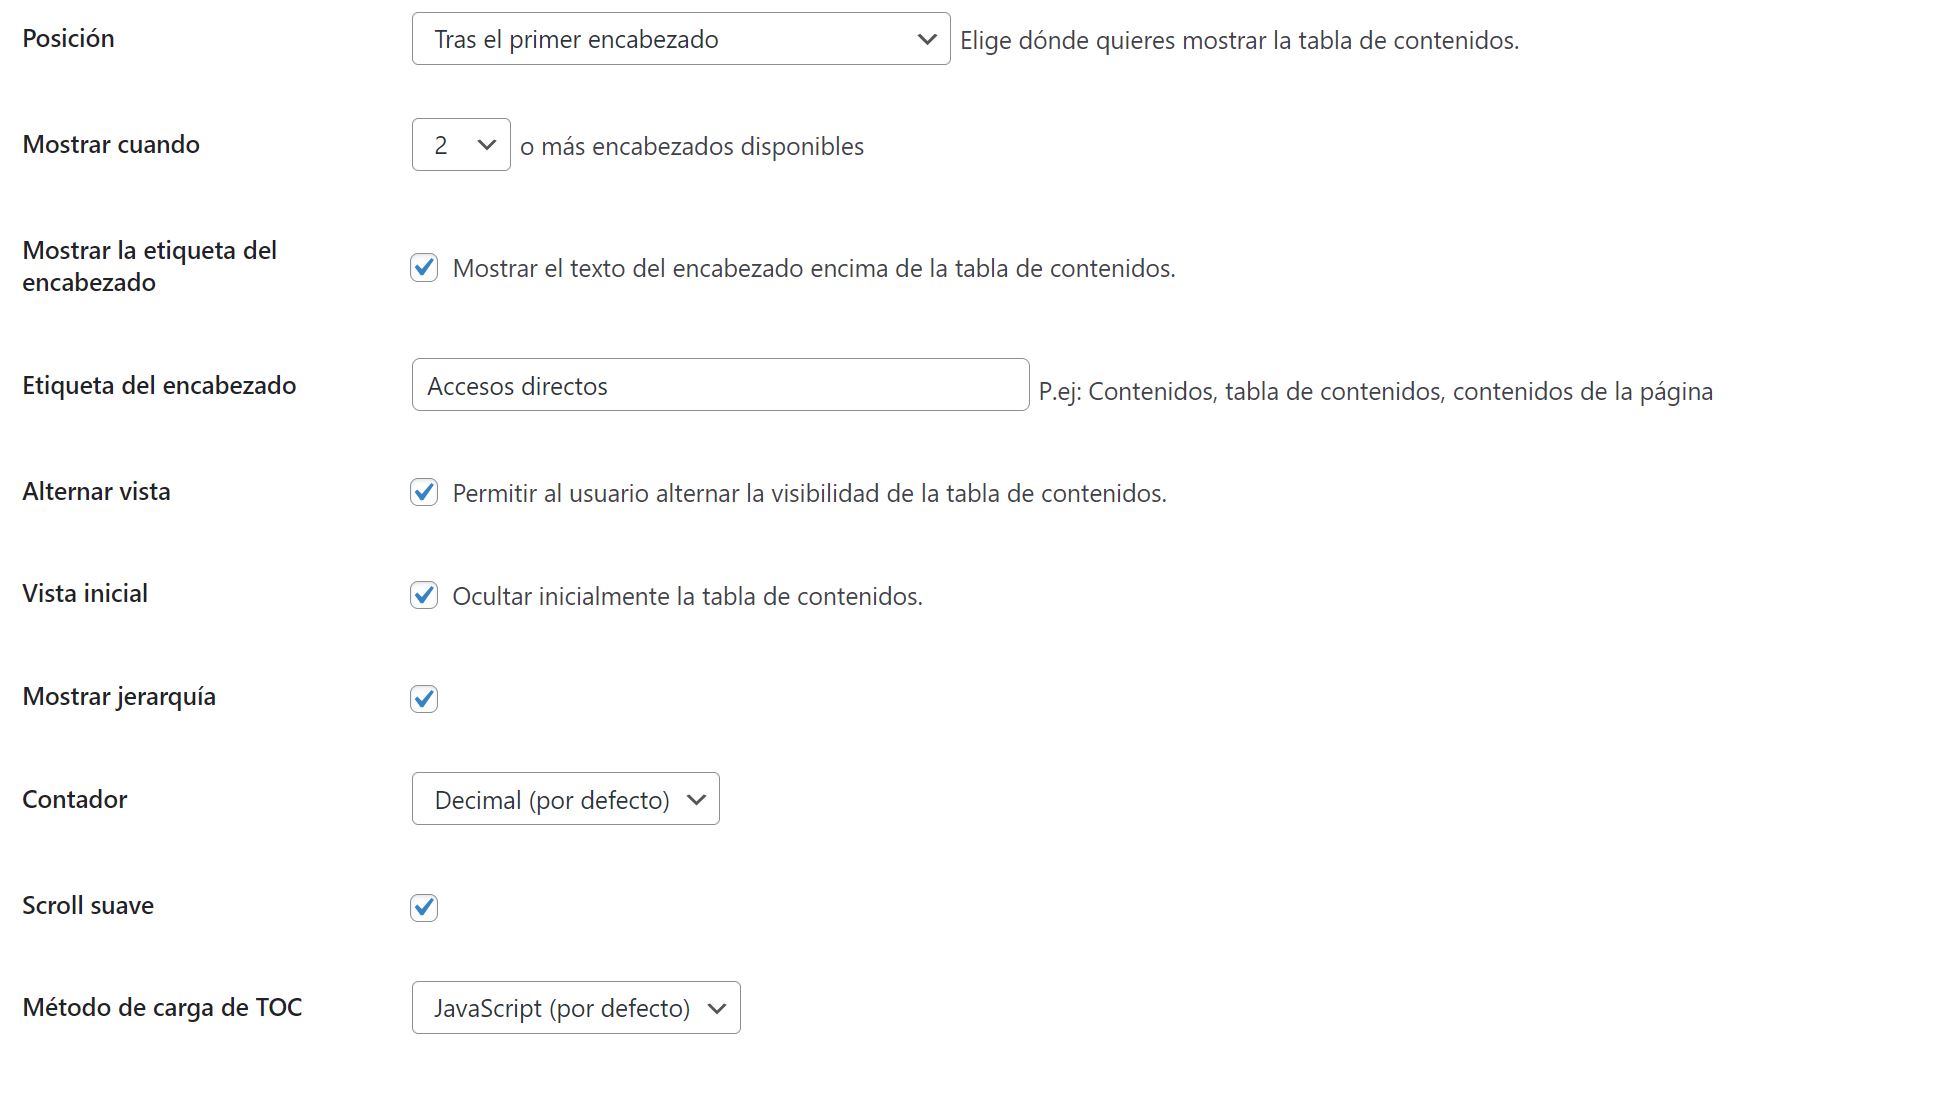Click the 'Scroll suave' row label

point(88,906)
